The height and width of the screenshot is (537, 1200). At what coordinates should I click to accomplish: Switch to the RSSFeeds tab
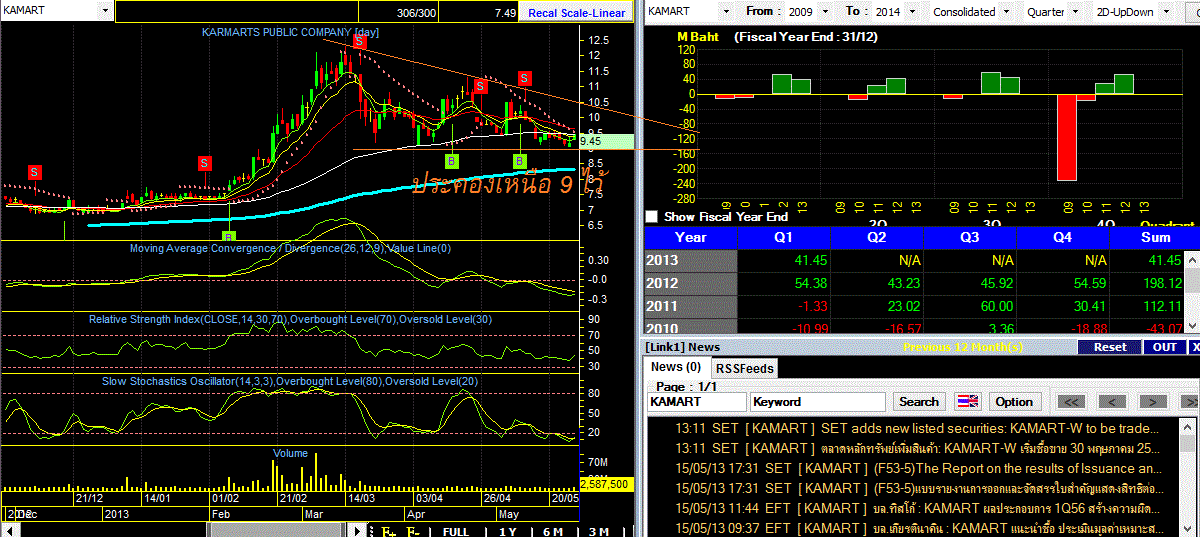coord(744,368)
